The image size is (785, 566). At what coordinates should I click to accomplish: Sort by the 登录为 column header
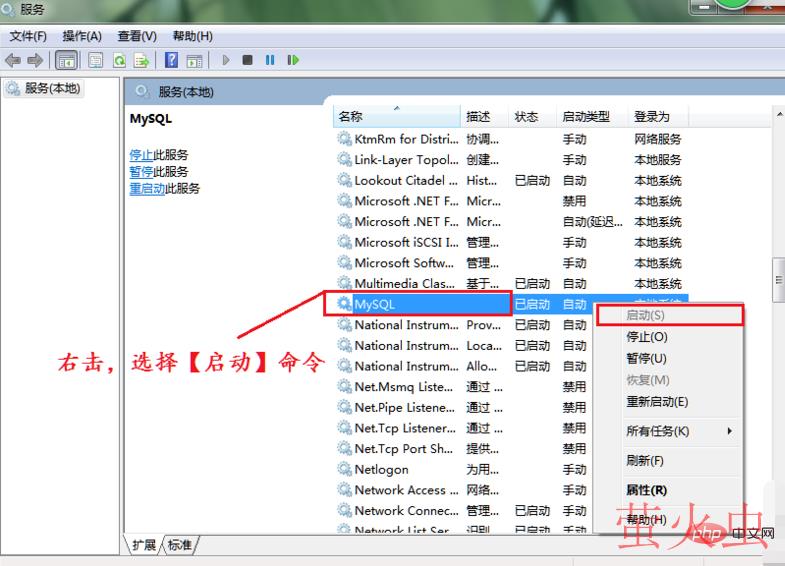pyautogui.click(x=658, y=117)
